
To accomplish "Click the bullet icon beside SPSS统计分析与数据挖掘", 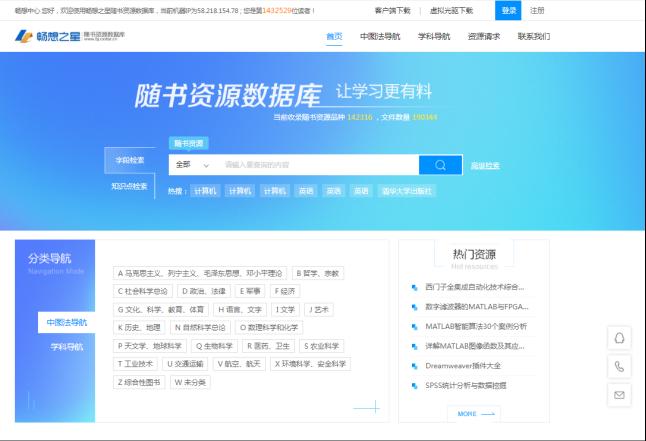I will click(x=414, y=385).
